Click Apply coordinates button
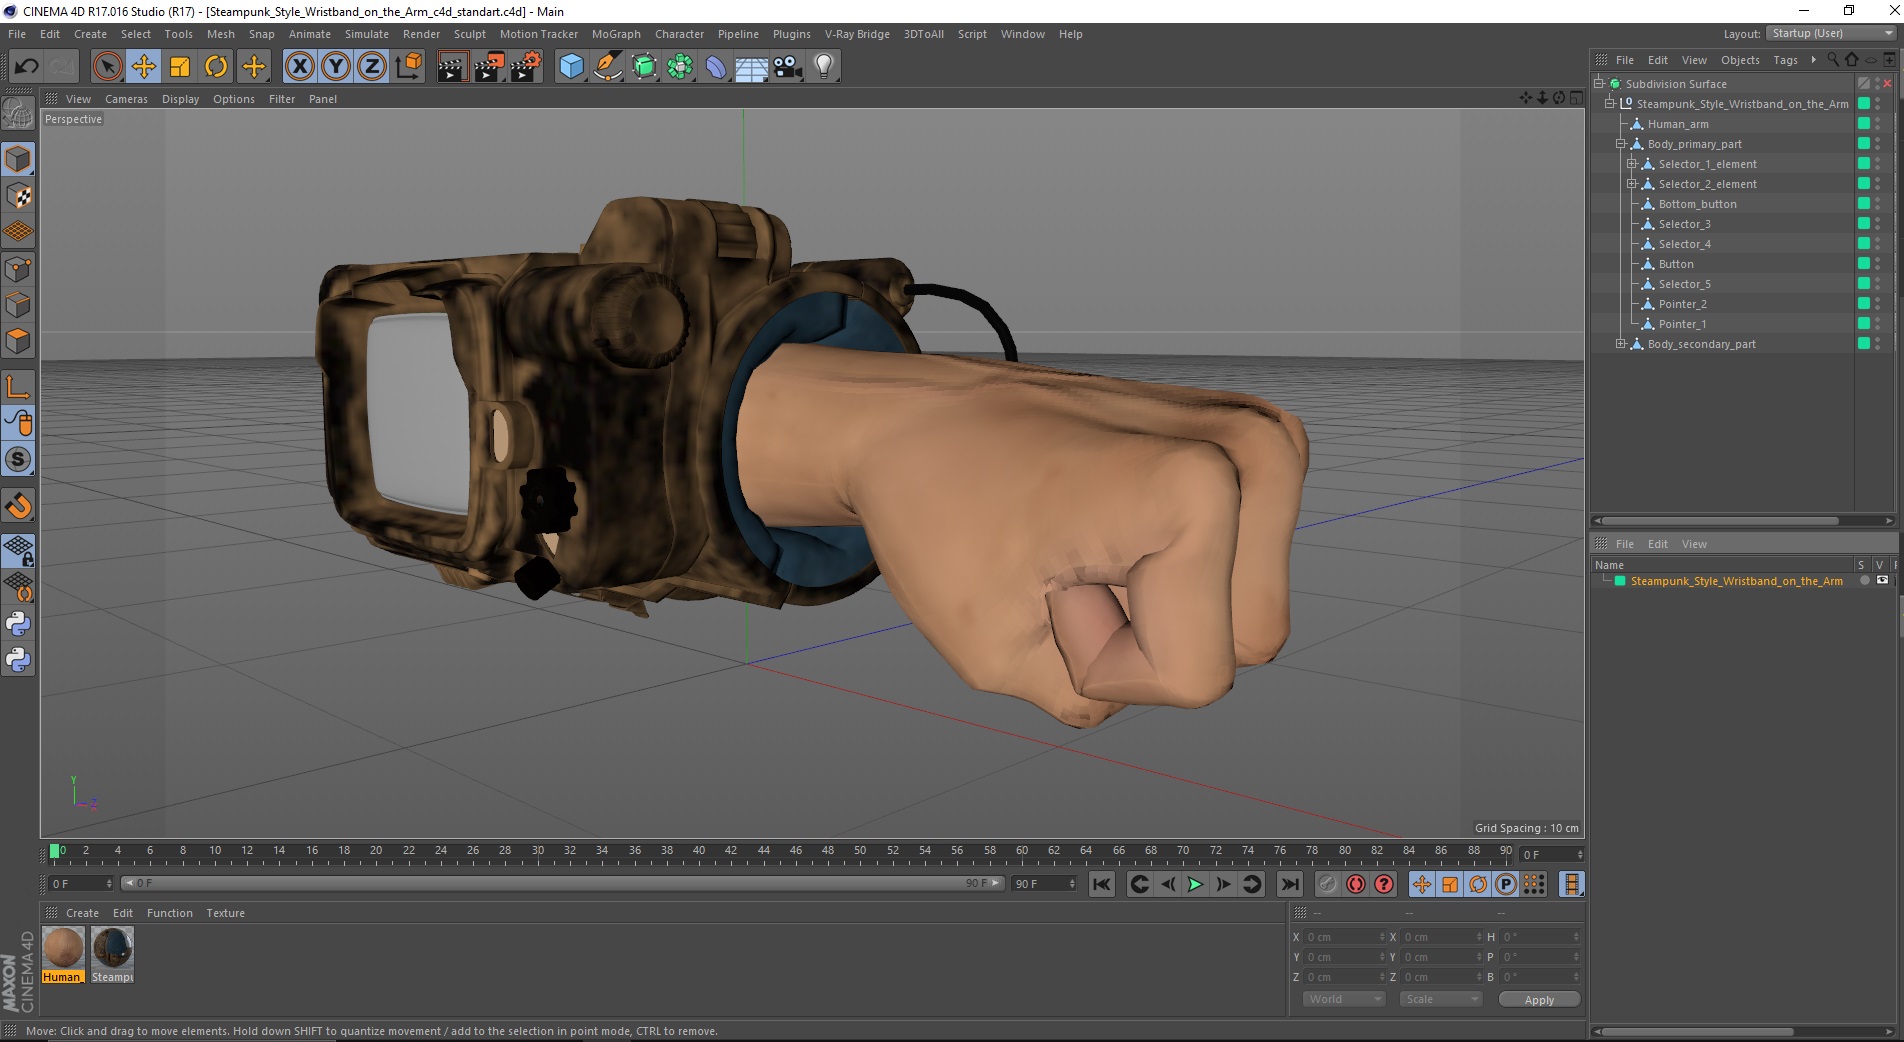This screenshot has width=1904, height=1042. point(1539,1000)
